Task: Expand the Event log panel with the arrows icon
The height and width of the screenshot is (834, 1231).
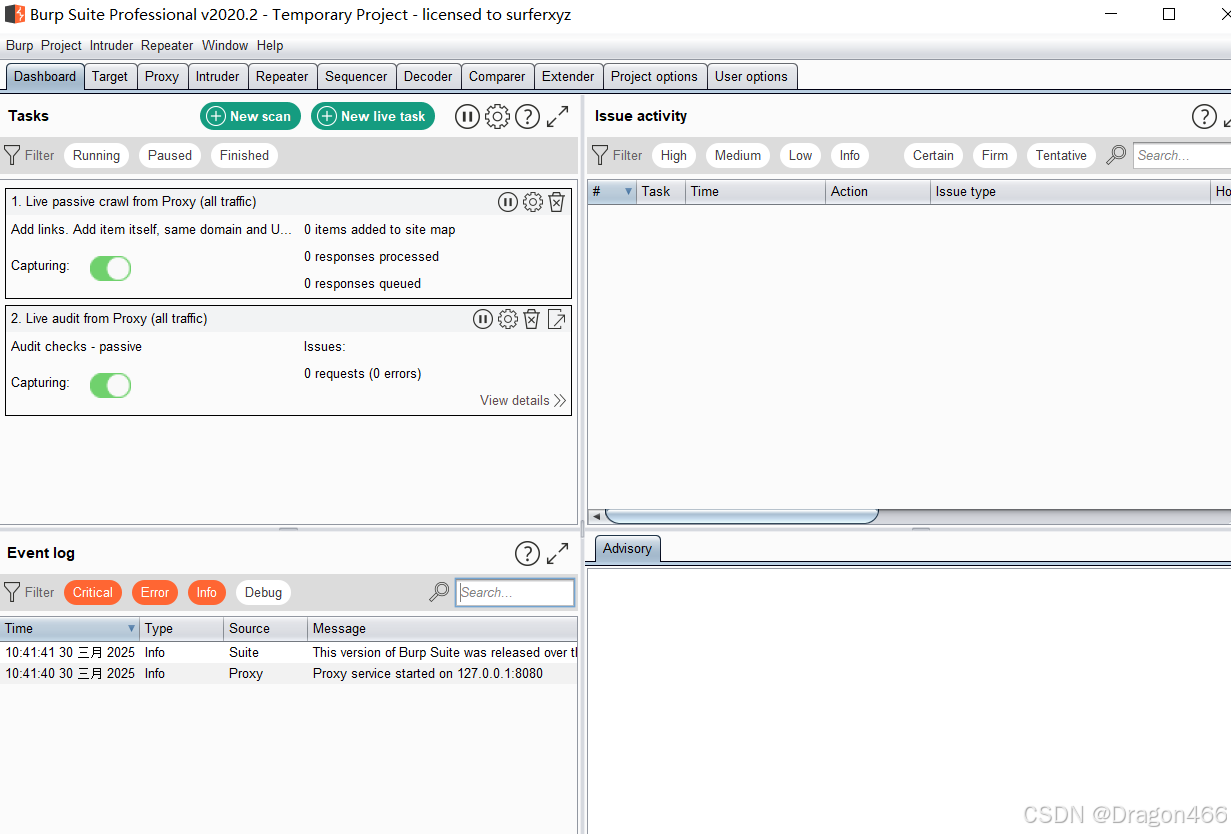Action: click(x=557, y=553)
